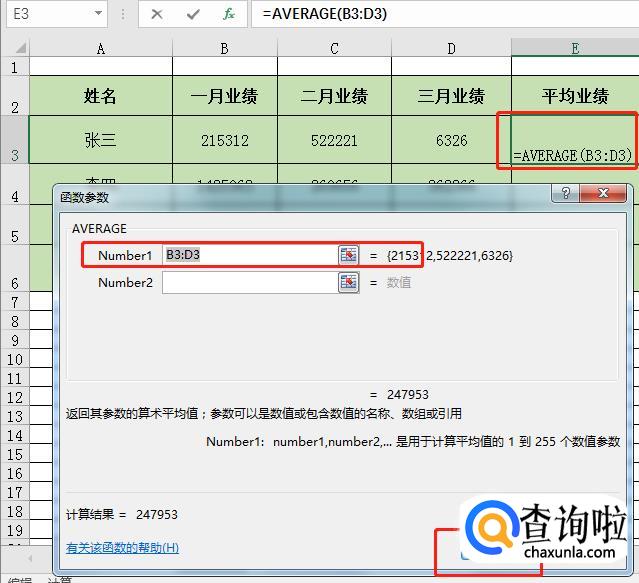
Task: Click the range selector icon beside Number2
Action: (x=348, y=282)
